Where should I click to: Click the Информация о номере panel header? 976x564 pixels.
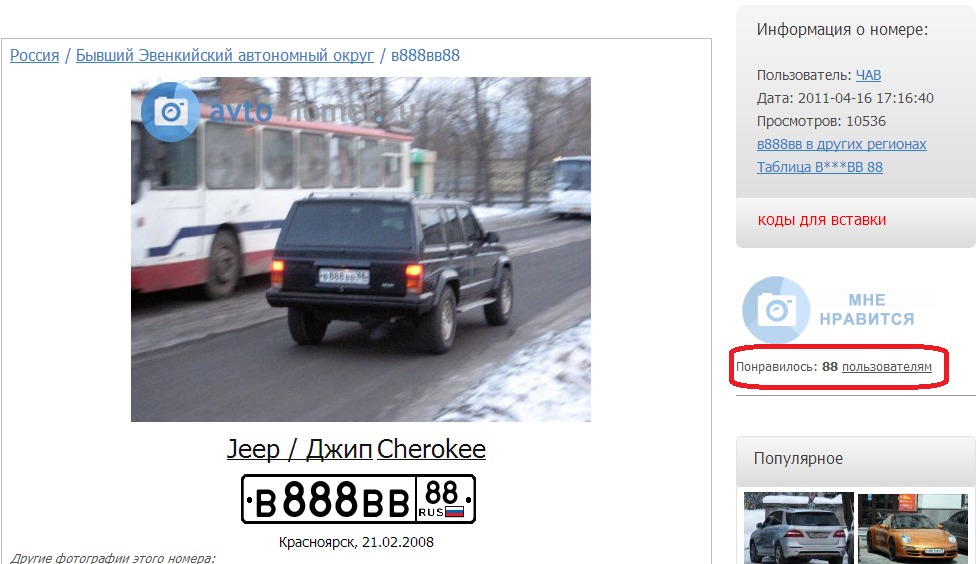coord(842,30)
